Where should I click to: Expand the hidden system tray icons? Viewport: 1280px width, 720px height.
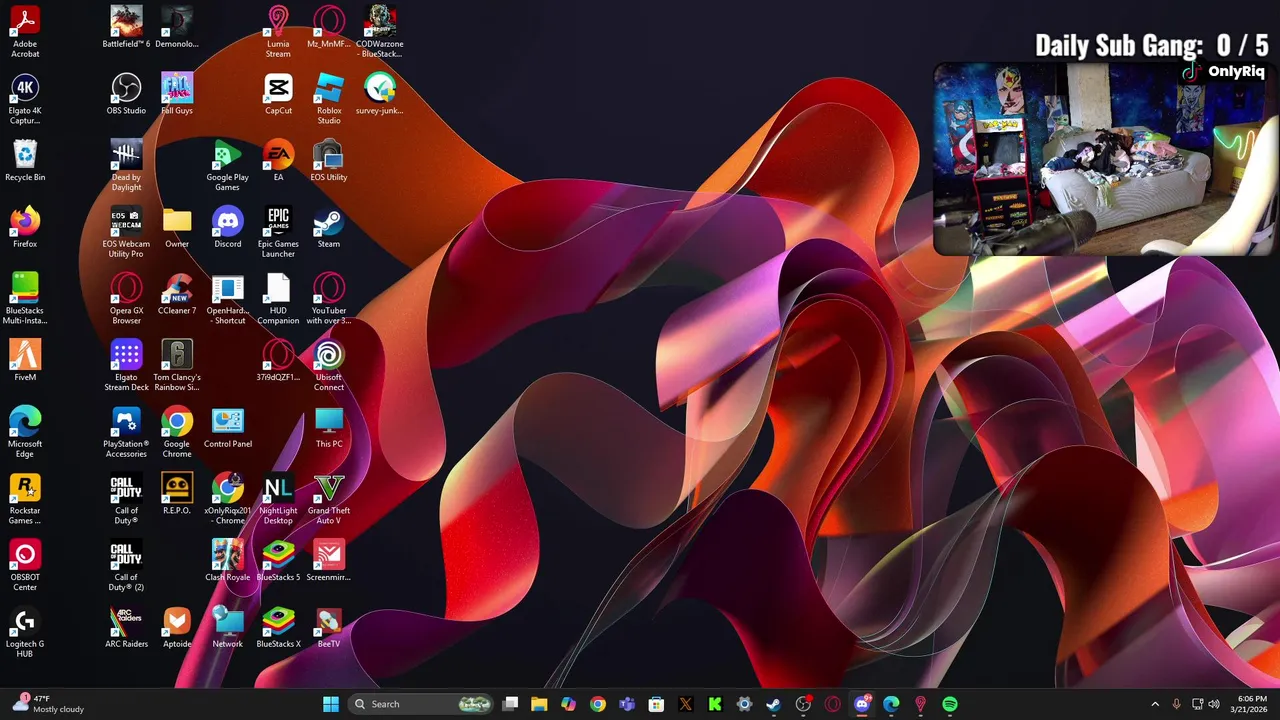pyautogui.click(x=1155, y=704)
